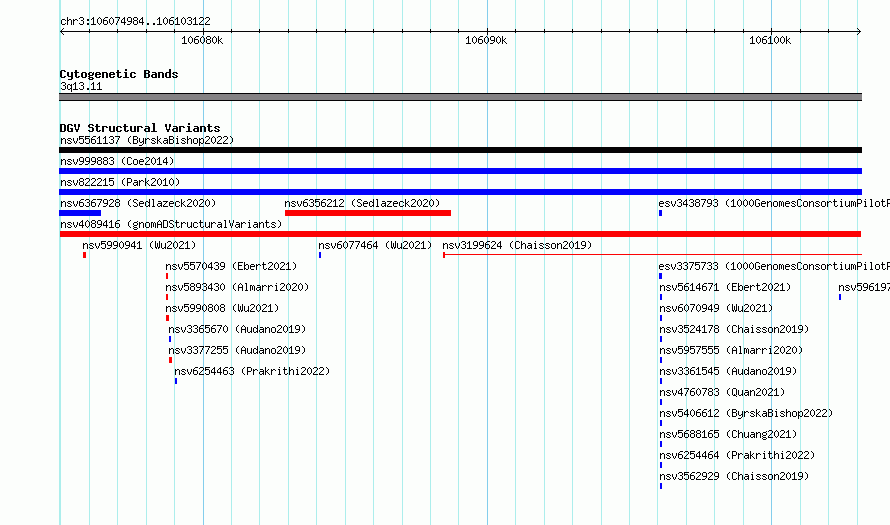Select nsv6367928 (Sedlazeck2020) label
The height and width of the screenshot is (525, 890).
[x=138, y=203]
